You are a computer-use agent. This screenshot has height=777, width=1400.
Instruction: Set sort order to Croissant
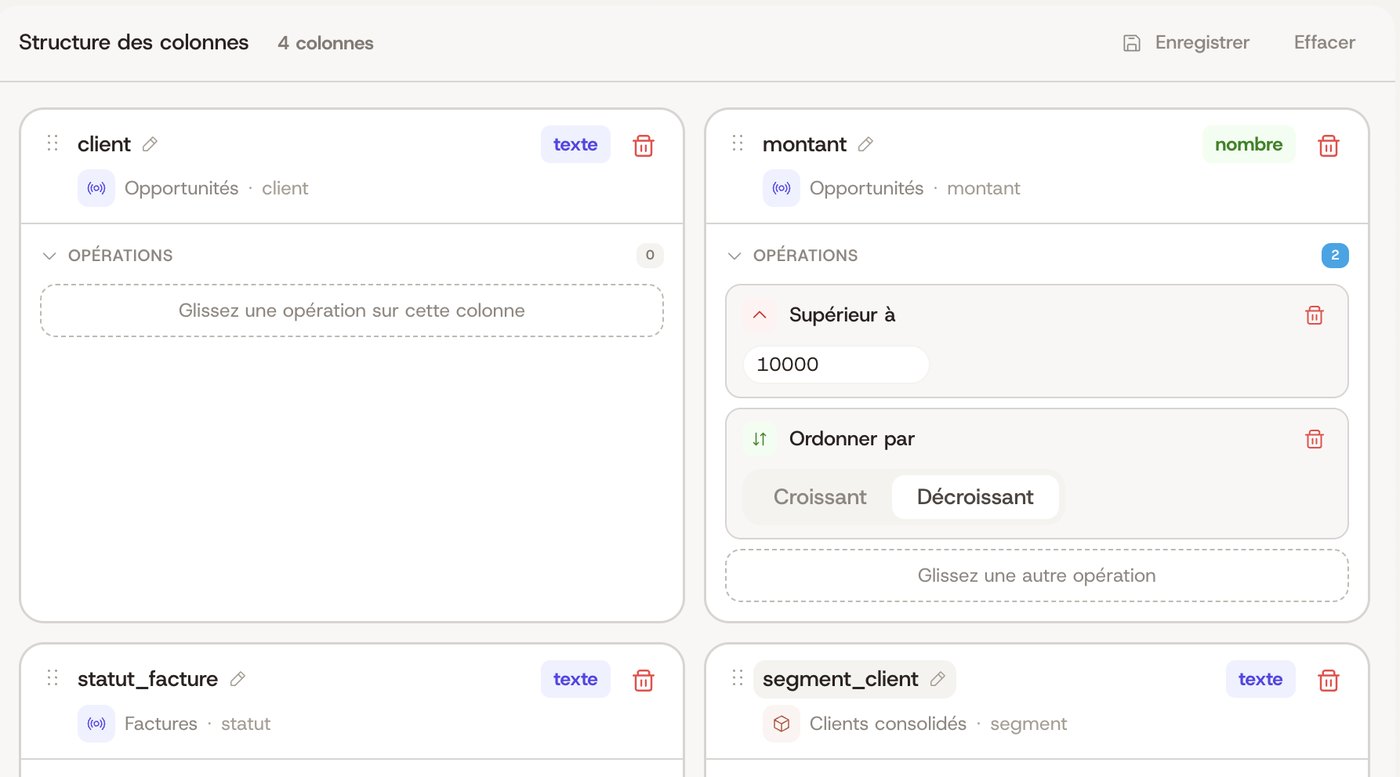[x=820, y=497]
